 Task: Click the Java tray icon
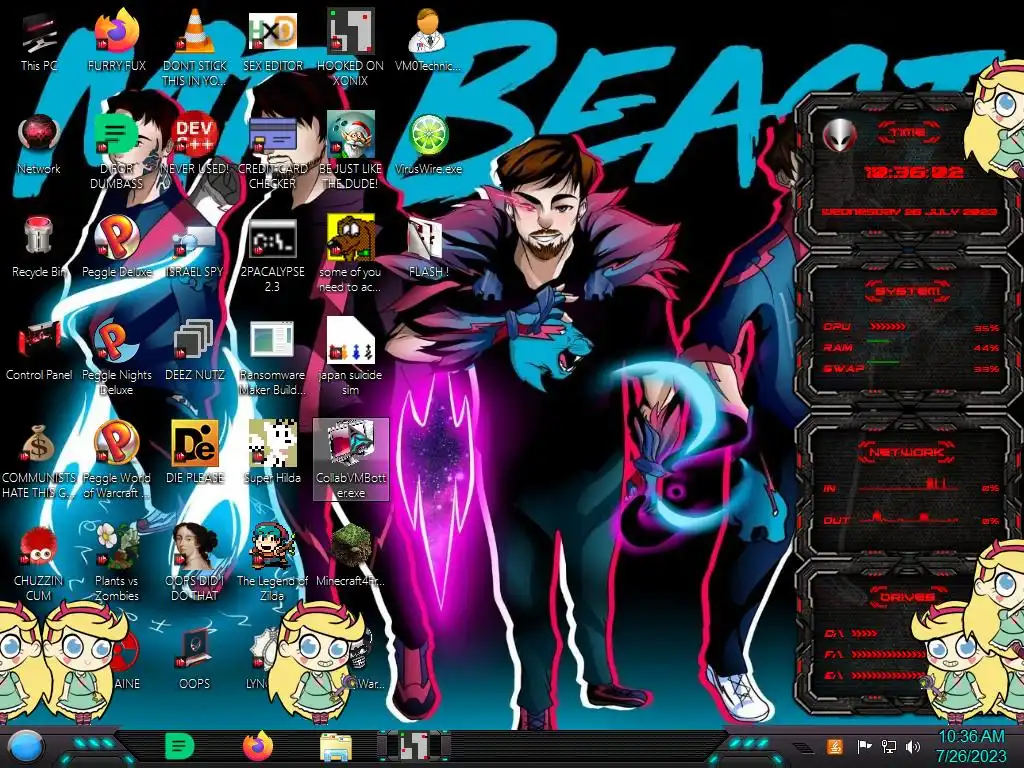point(835,746)
